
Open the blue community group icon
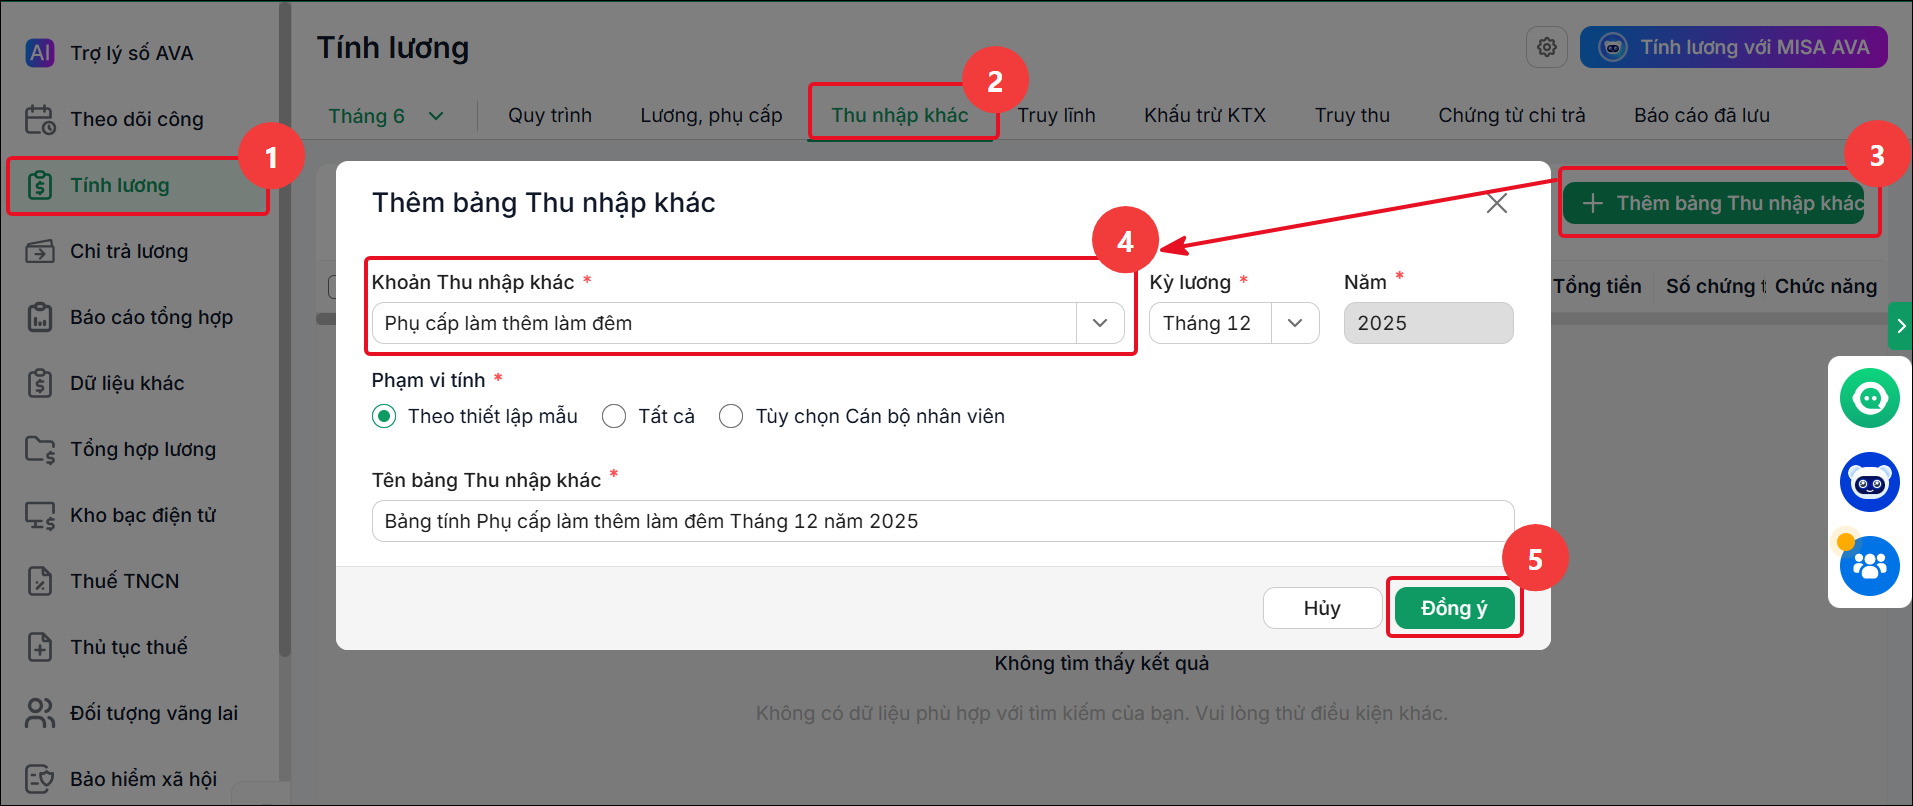1869,566
